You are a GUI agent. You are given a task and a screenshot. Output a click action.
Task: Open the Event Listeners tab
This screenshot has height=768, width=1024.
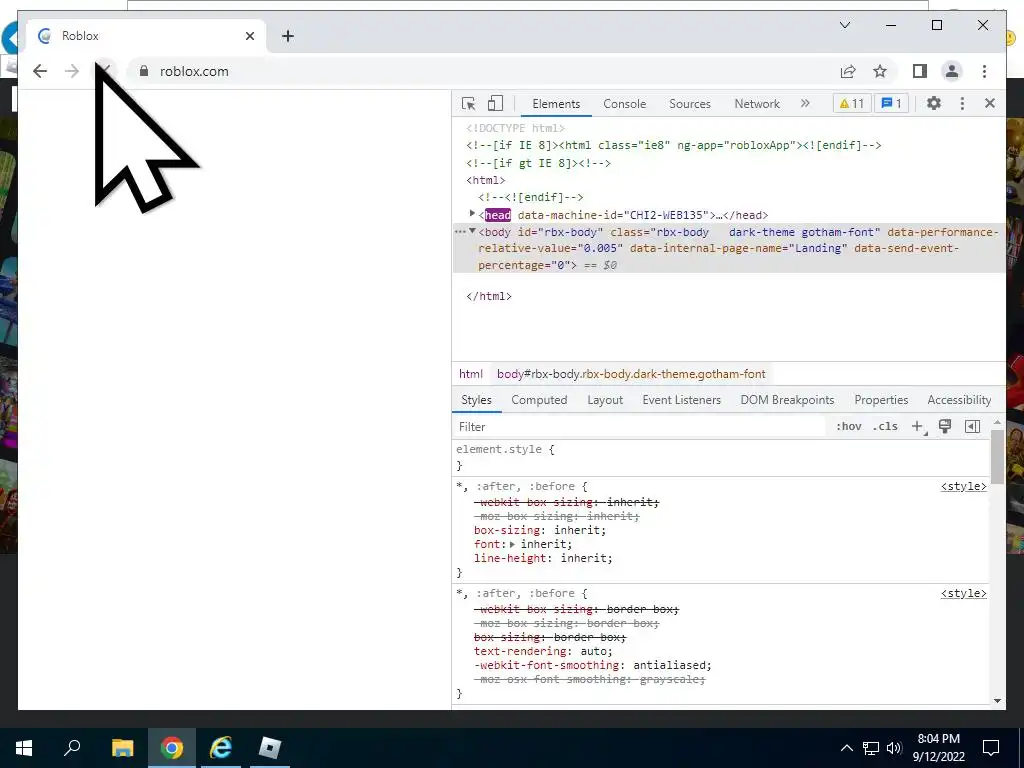(x=681, y=400)
